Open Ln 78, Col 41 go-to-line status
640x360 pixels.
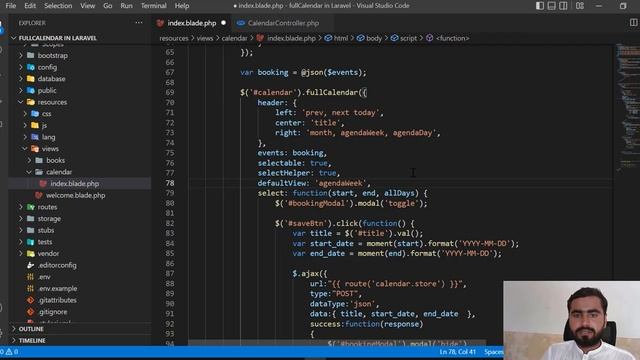pos(458,352)
